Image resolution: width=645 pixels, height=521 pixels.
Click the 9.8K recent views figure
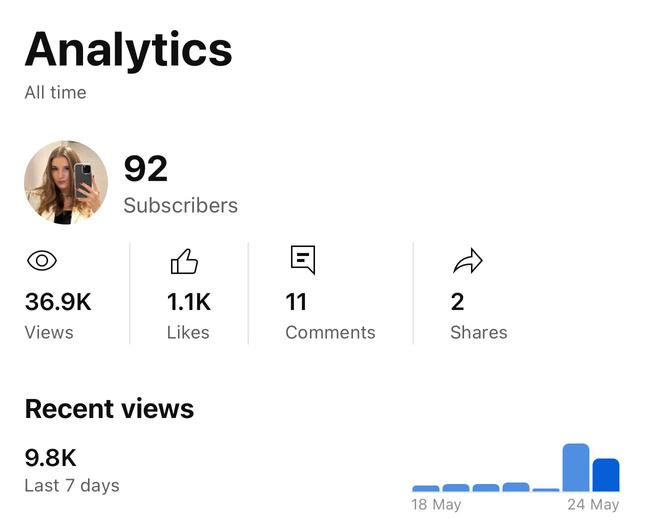tap(50, 458)
